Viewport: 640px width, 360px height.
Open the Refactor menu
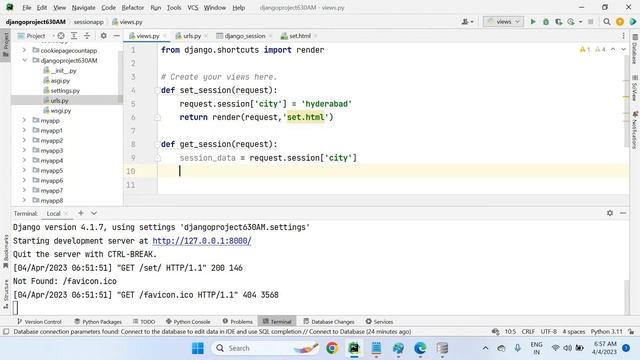[133, 8]
